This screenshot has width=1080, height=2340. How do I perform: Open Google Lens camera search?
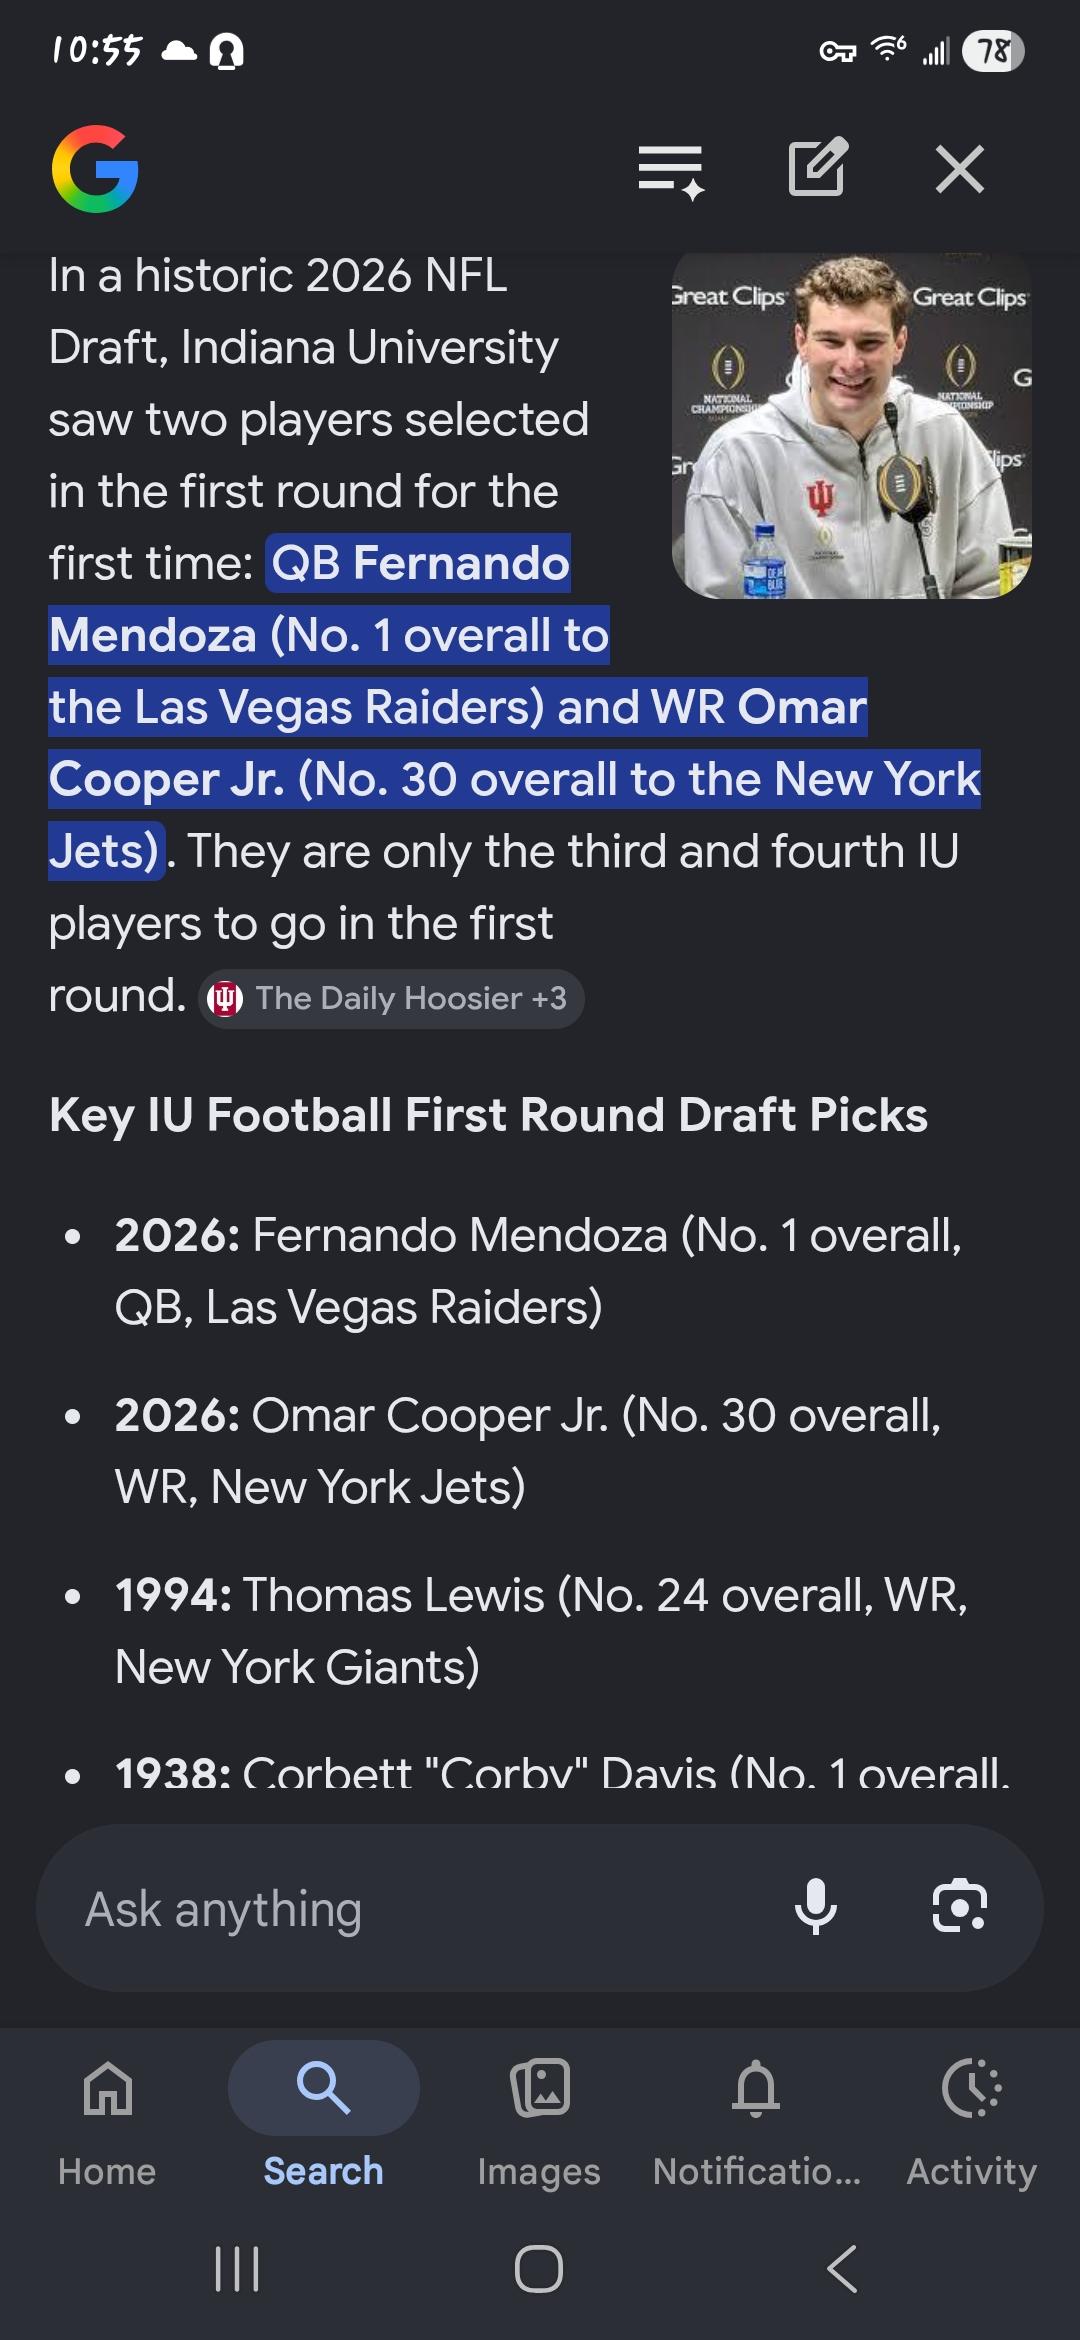pos(959,1906)
